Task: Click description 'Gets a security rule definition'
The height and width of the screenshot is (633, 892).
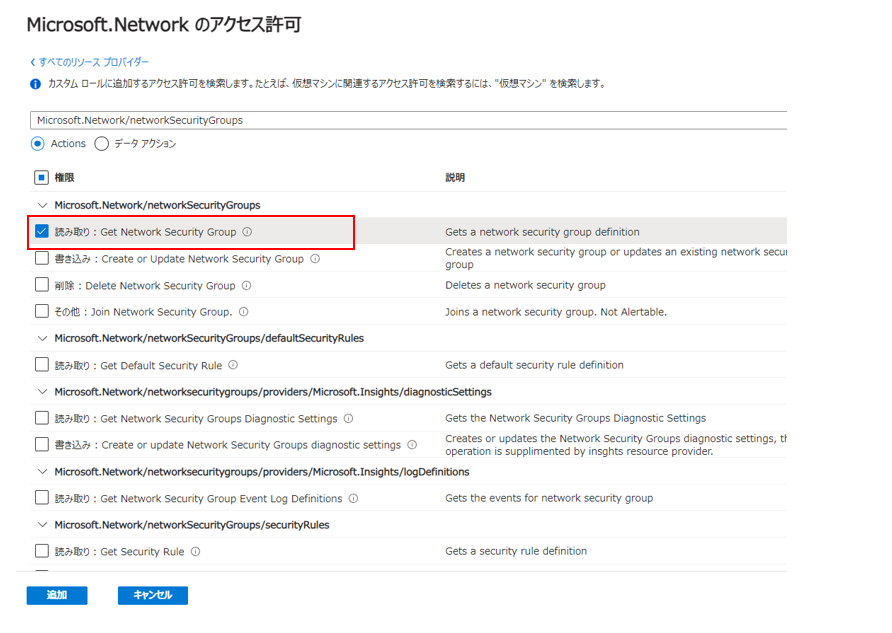Action: [x=516, y=551]
